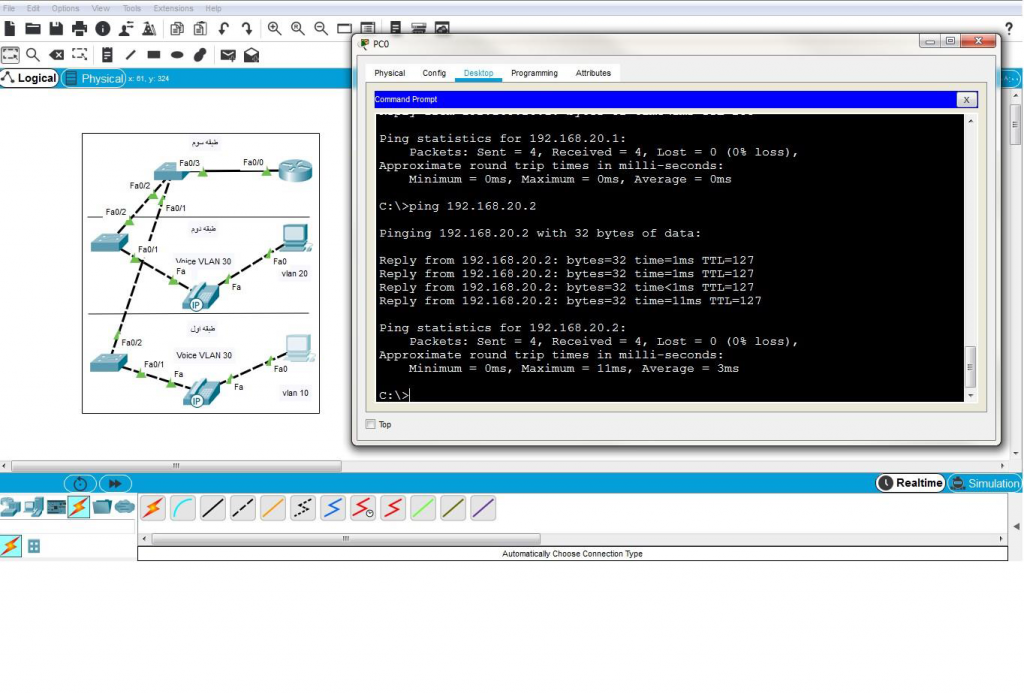The image size is (1024, 694).
Task: Choose Network Devices category
Action: coord(10,507)
